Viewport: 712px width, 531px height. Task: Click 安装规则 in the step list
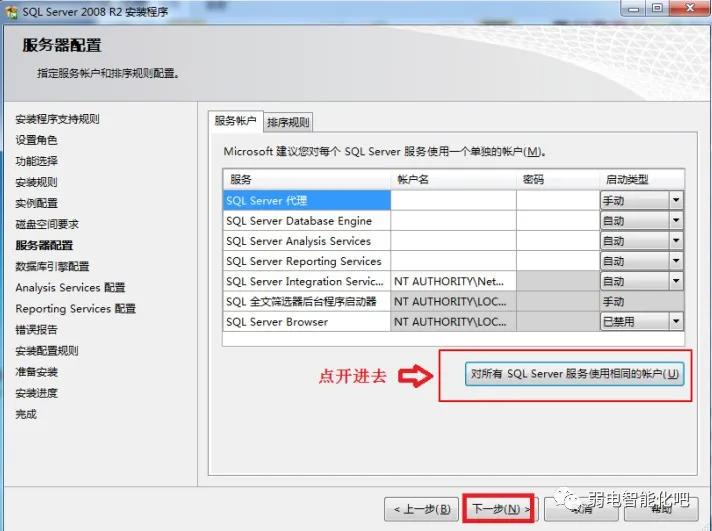coord(36,182)
